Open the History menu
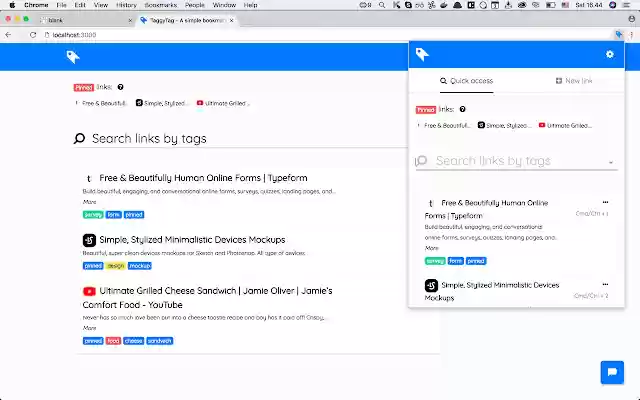Screen dimensions: 640x400 126,5
